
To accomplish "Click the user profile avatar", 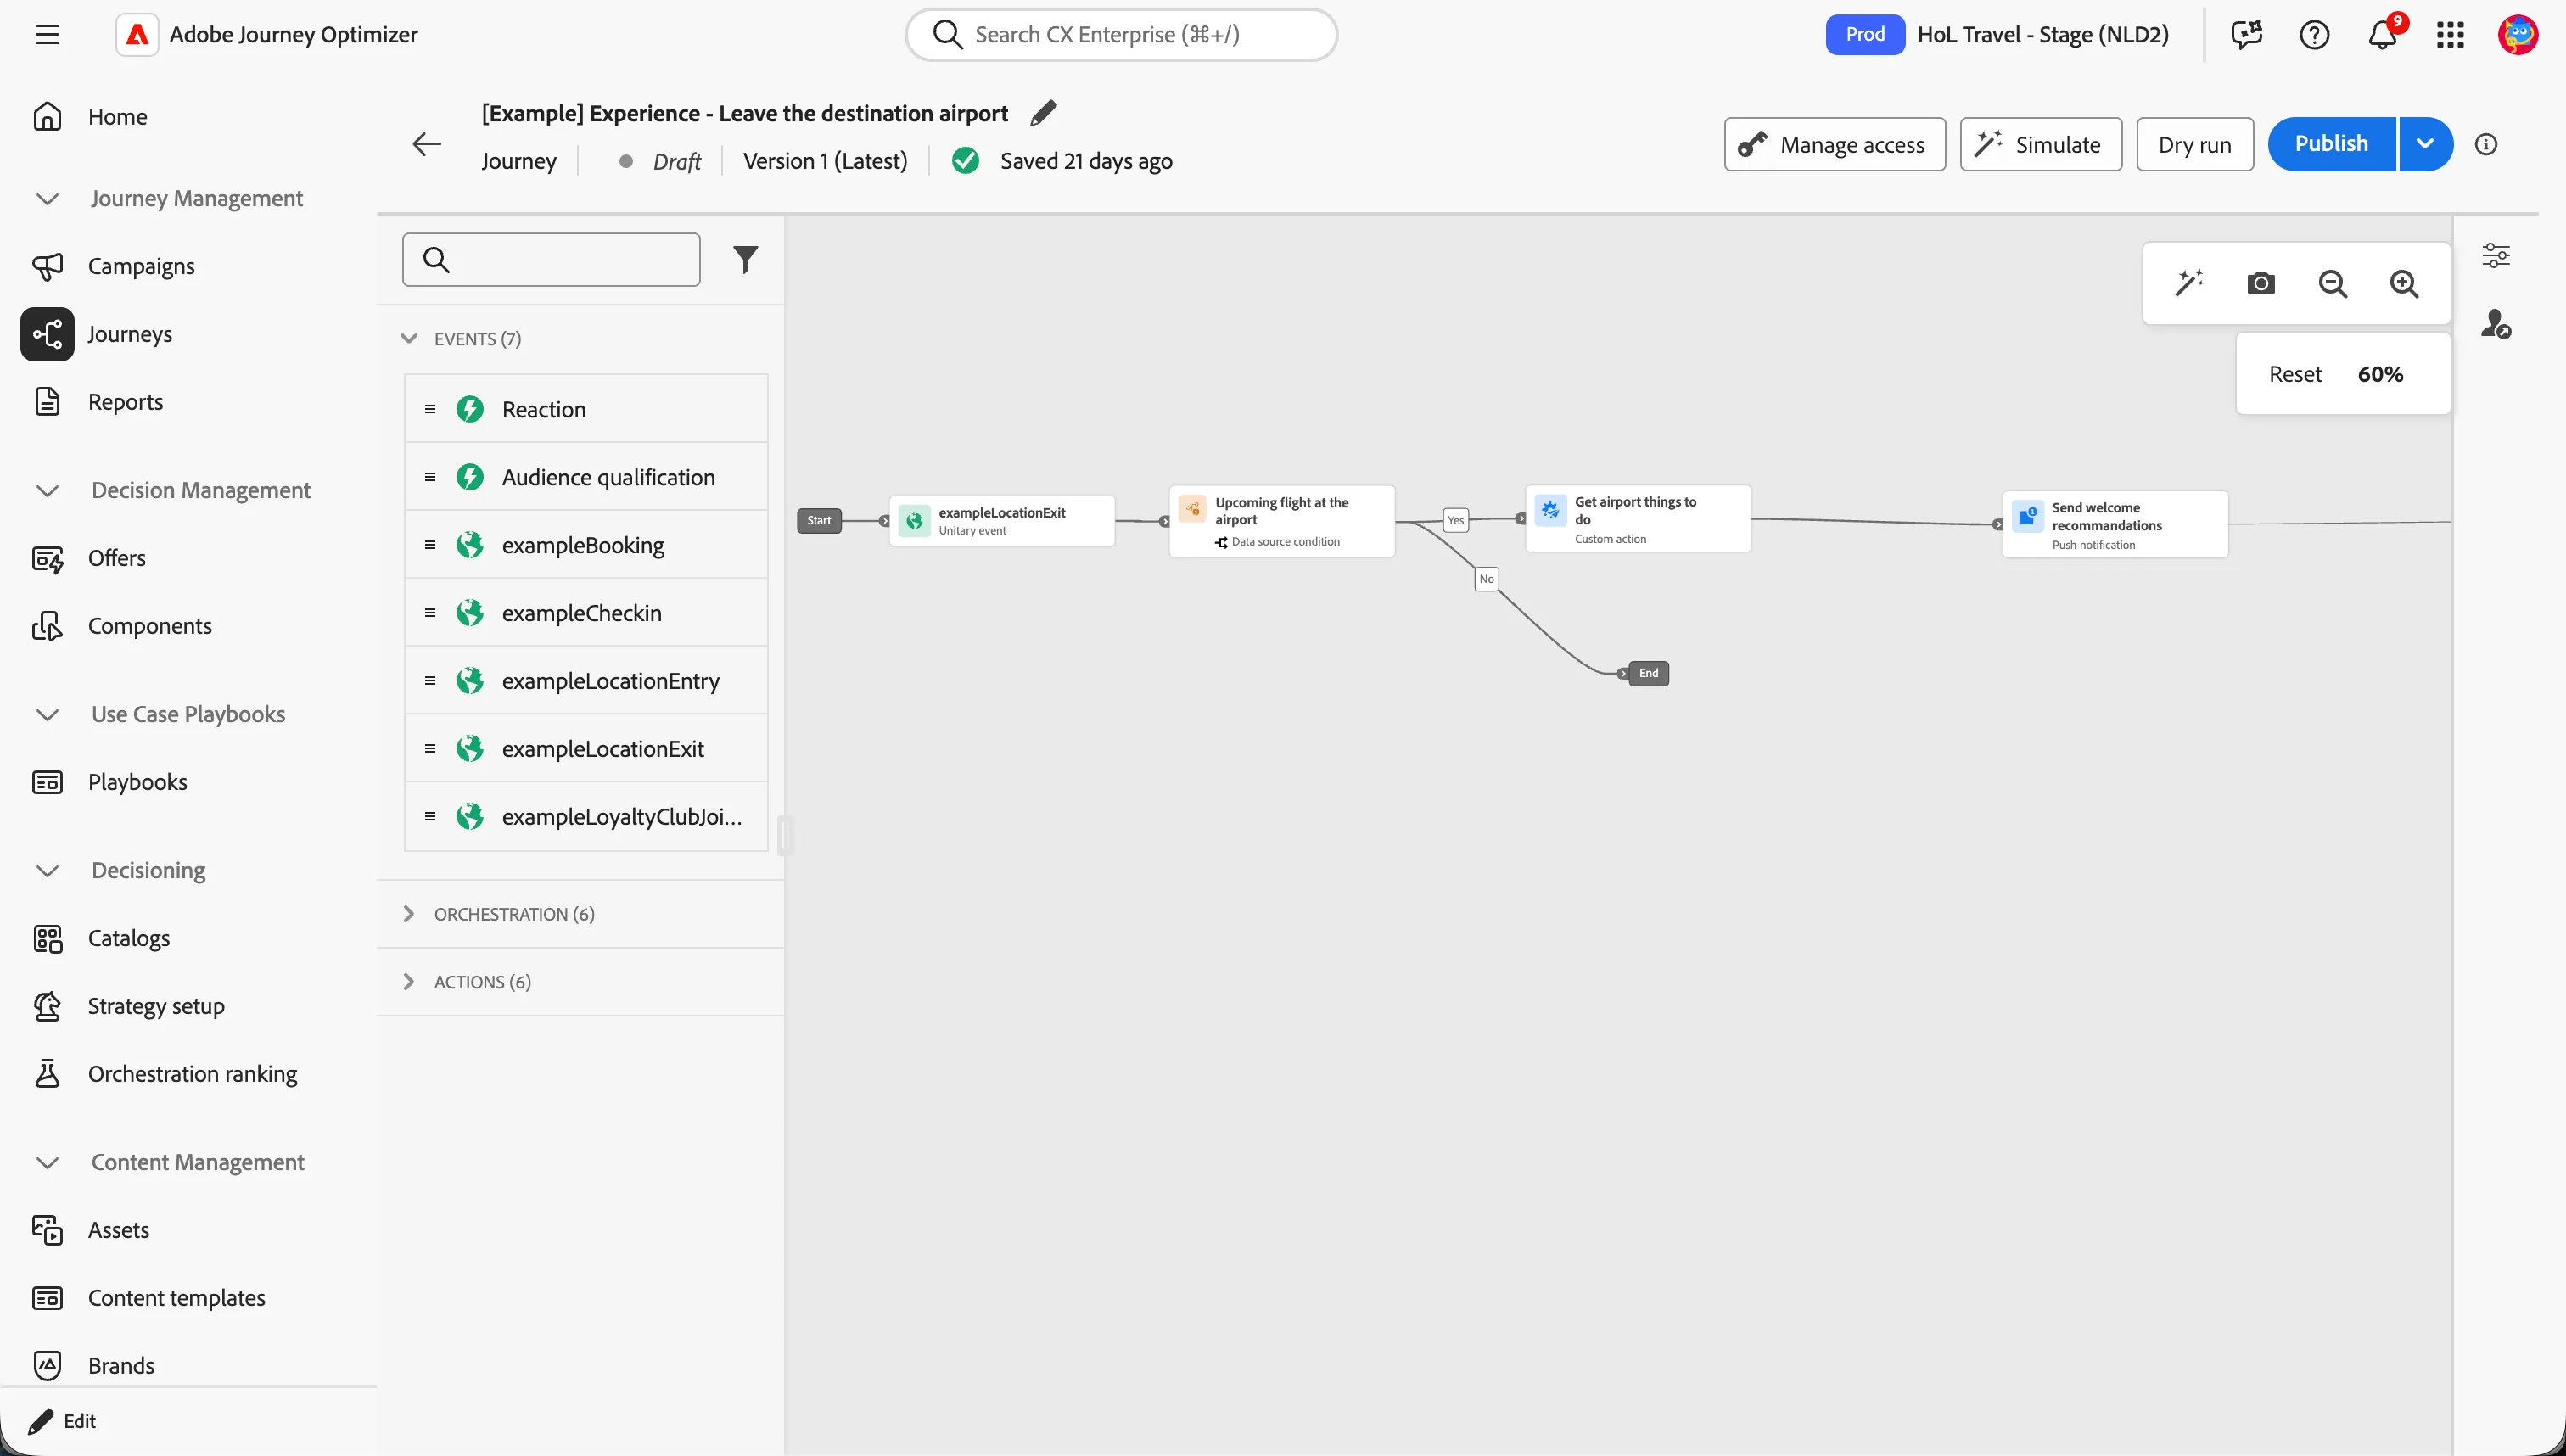I will coord(2517,34).
